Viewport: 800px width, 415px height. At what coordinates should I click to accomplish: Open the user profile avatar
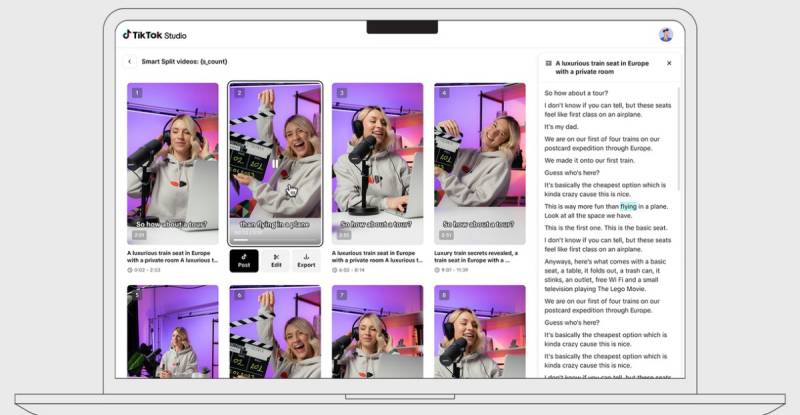665,35
